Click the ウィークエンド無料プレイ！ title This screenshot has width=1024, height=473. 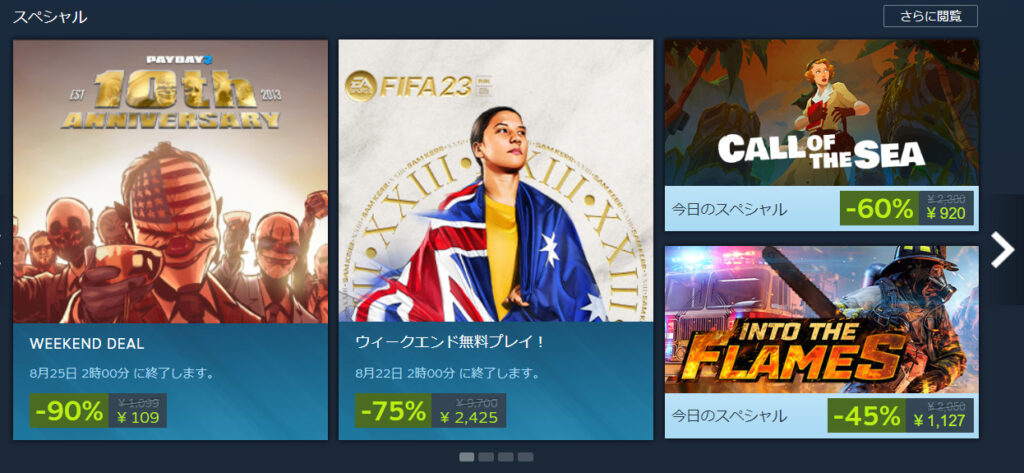[x=451, y=342]
